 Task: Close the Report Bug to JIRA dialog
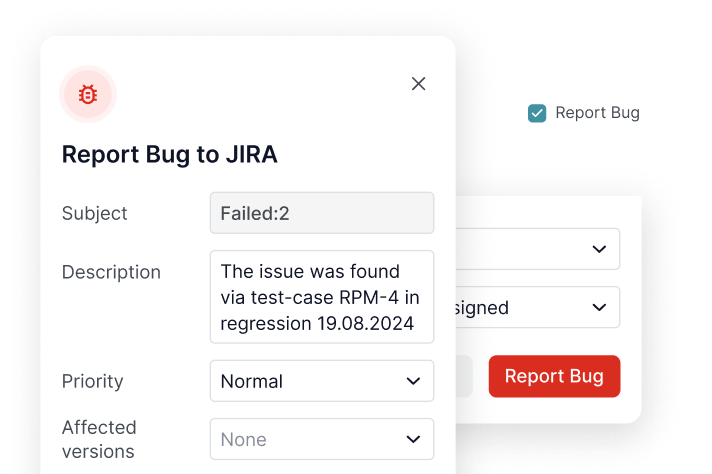pyautogui.click(x=418, y=84)
